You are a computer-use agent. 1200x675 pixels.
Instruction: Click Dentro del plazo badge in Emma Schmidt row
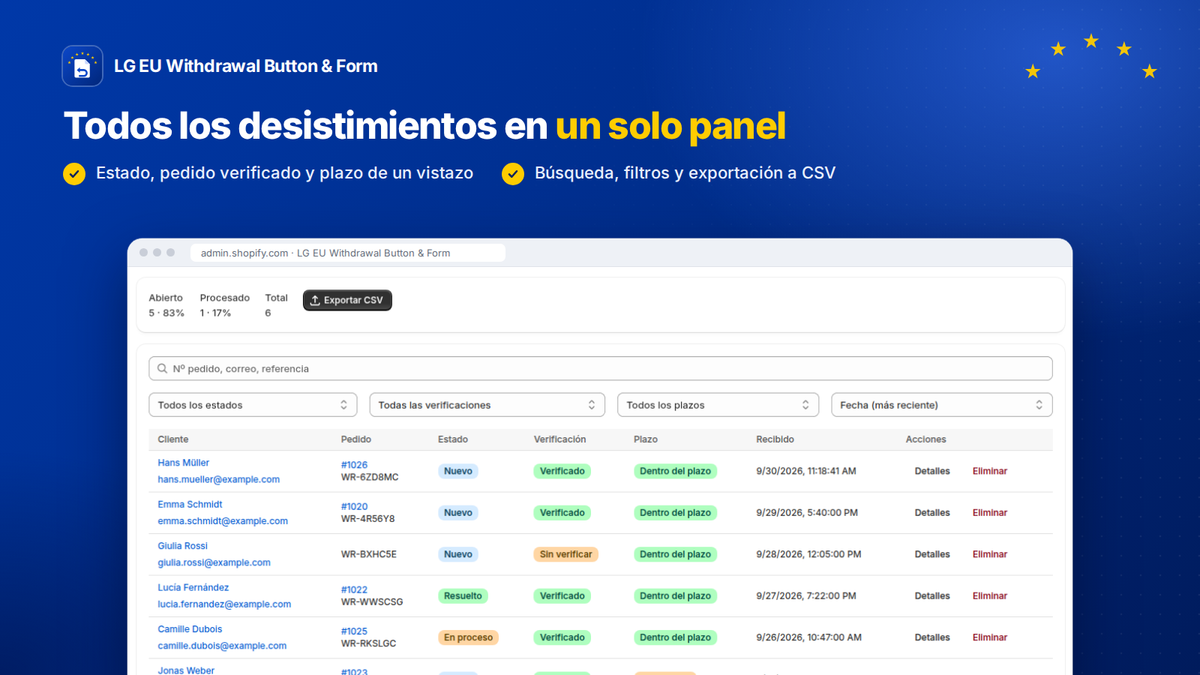(675, 513)
